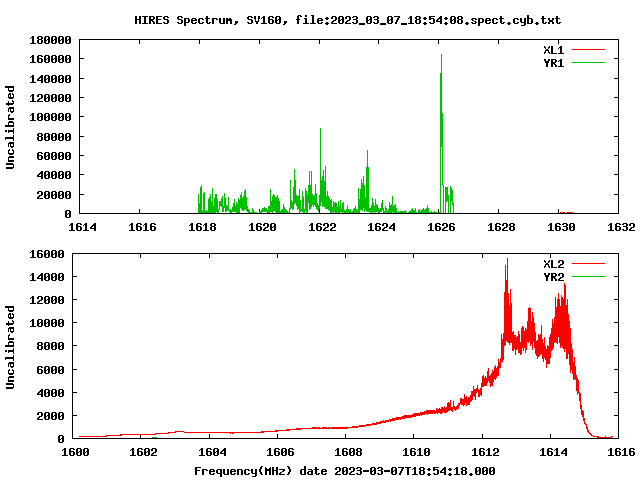
Task: Click the 1602 x-axis tick label
Action: (x=143, y=452)
